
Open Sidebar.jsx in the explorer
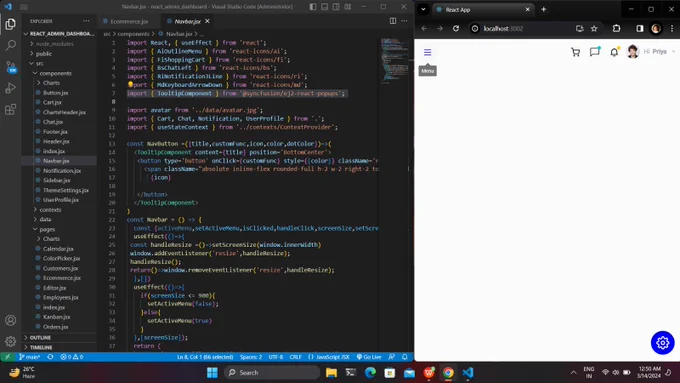(x=56, y=180)
